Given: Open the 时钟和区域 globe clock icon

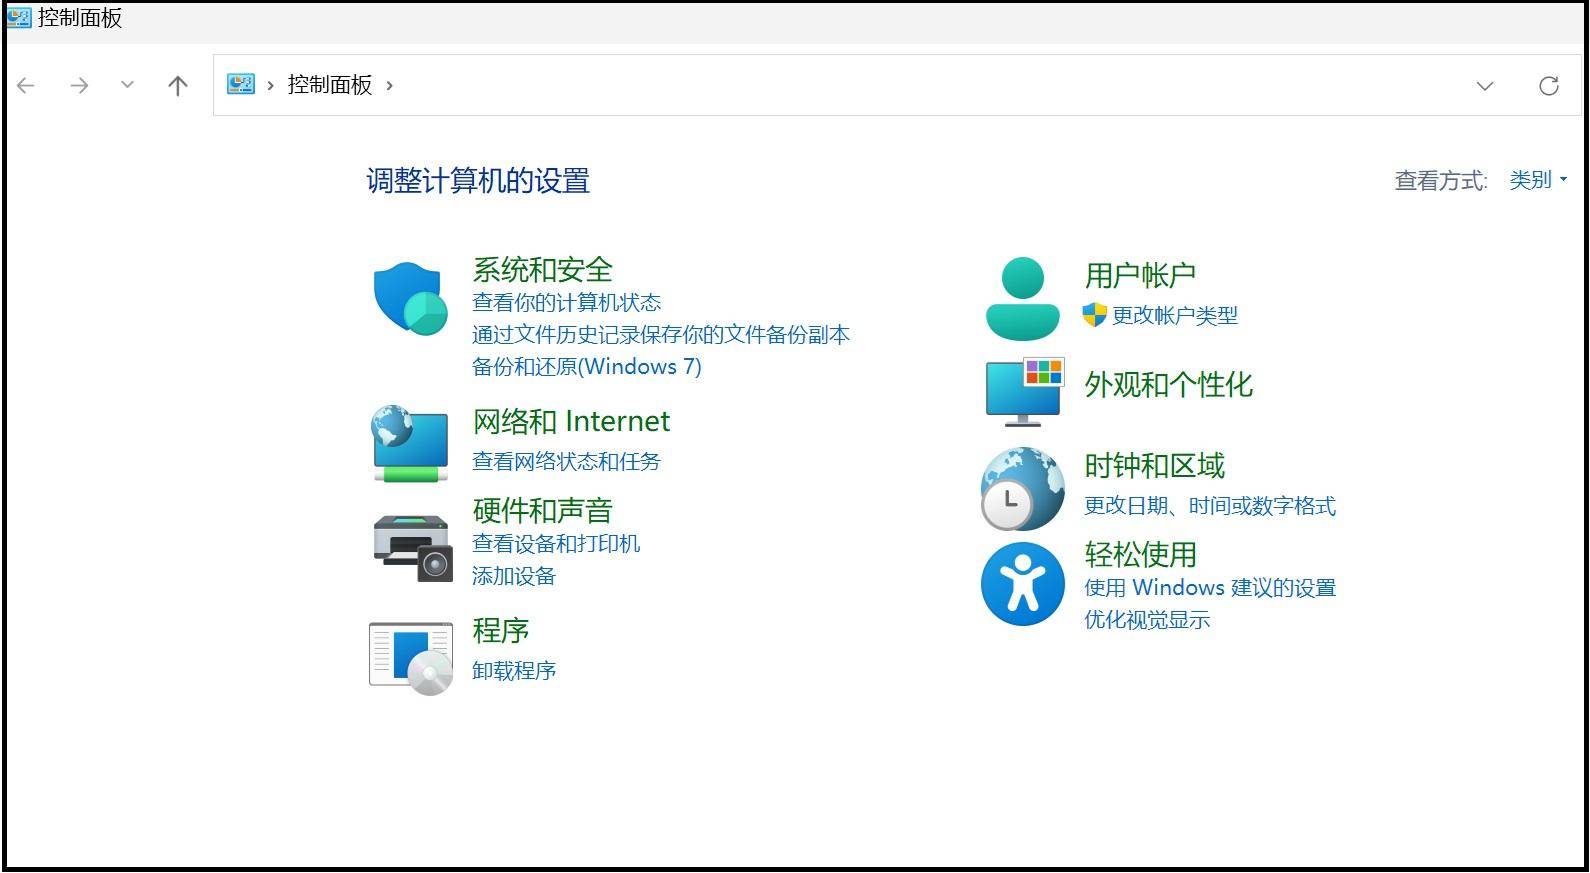Looking at the screenshot, I should pos(1022,488).
